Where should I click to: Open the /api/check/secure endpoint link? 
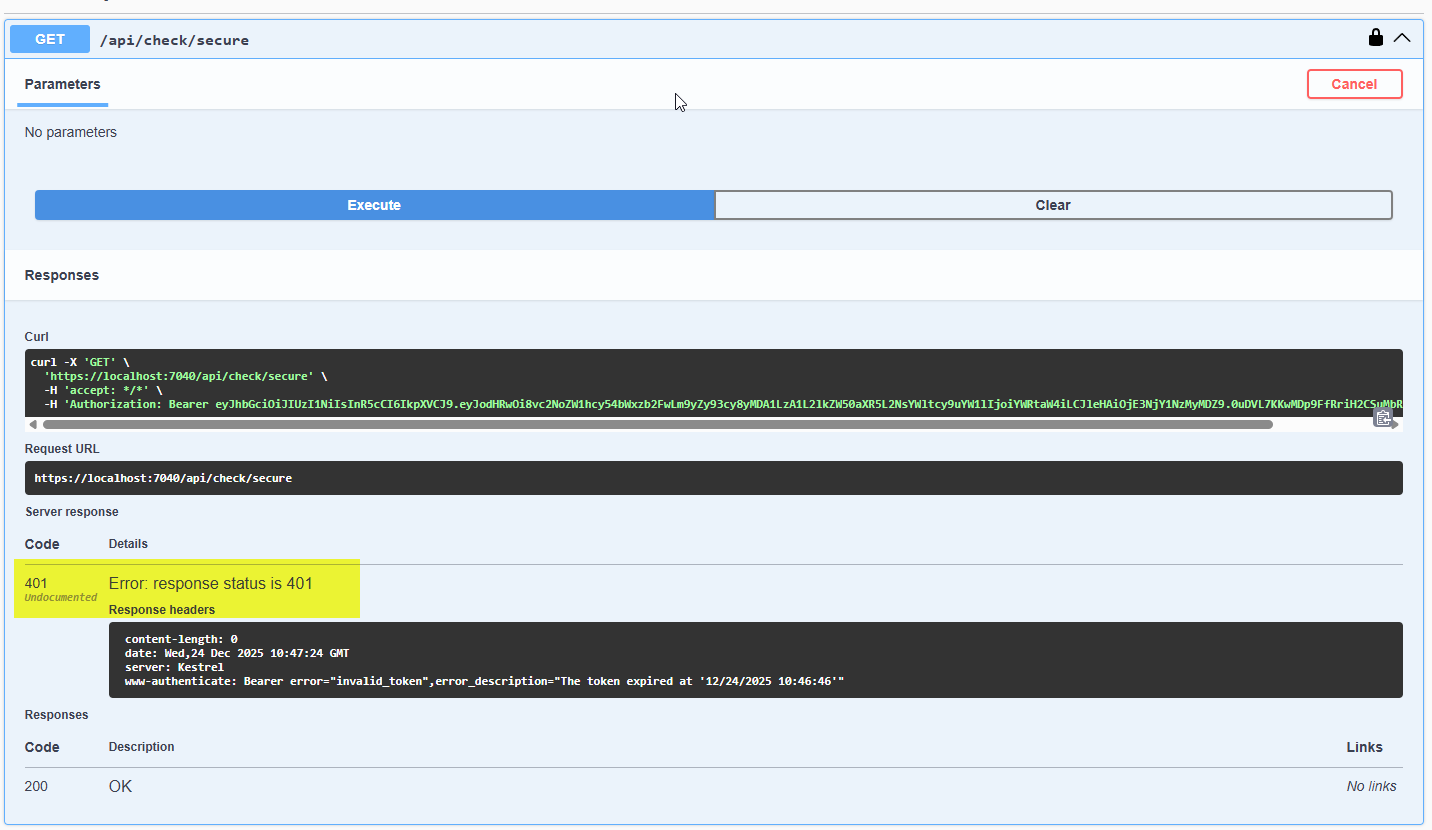coord(174,40)
